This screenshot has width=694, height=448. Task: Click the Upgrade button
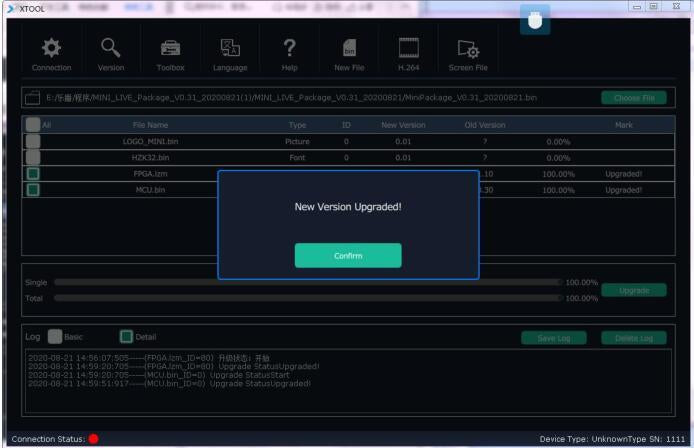[634, 290]
